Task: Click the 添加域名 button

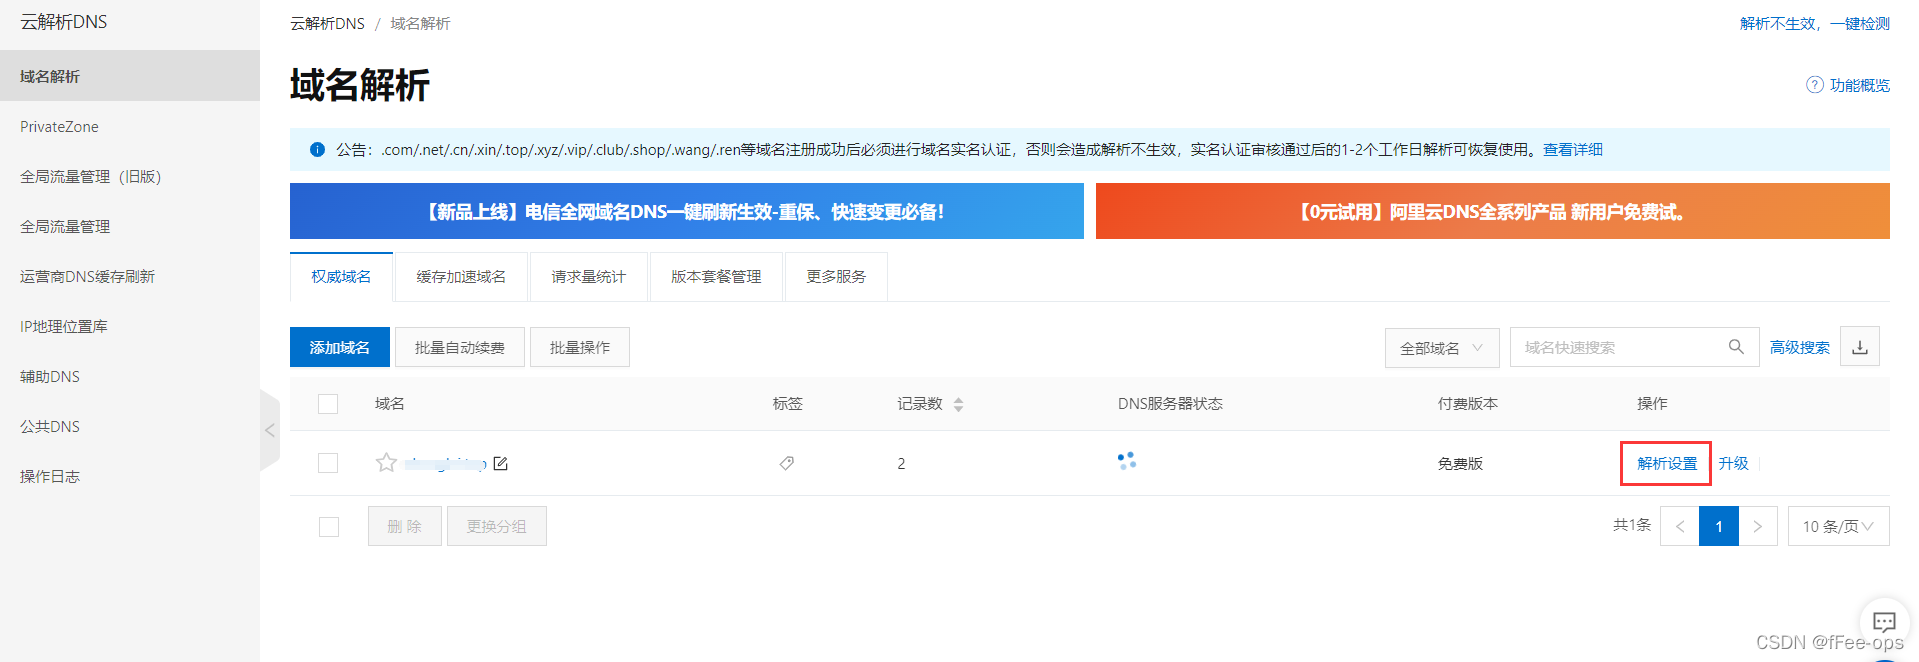Action: pos(339,347)
